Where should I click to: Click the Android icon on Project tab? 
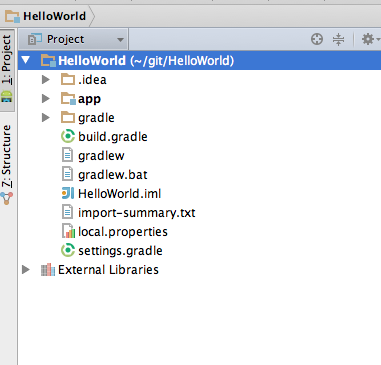(7, 97)
